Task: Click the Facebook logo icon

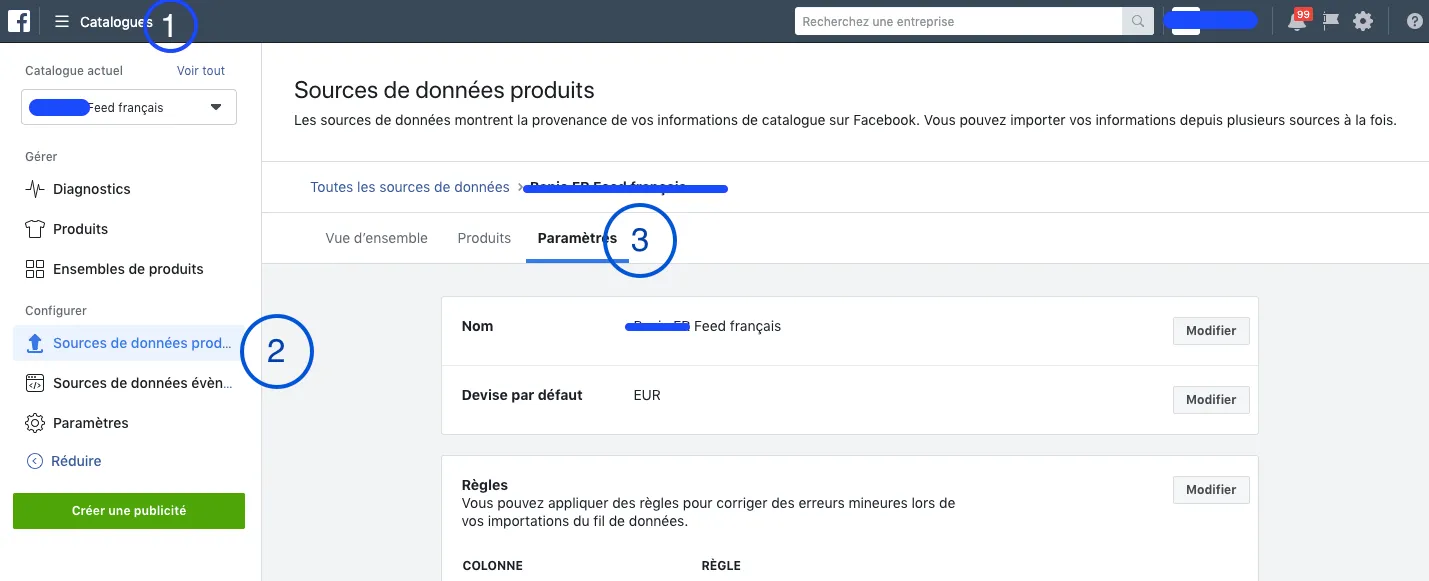Action: [x=19, y=21]
